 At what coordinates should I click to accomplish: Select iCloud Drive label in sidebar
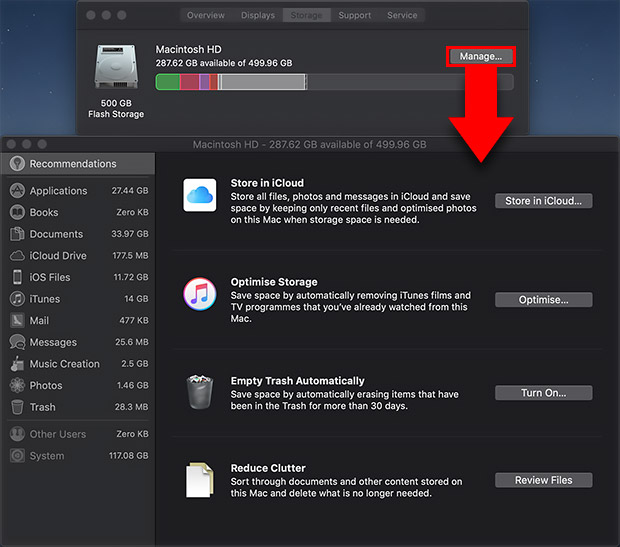58,256
